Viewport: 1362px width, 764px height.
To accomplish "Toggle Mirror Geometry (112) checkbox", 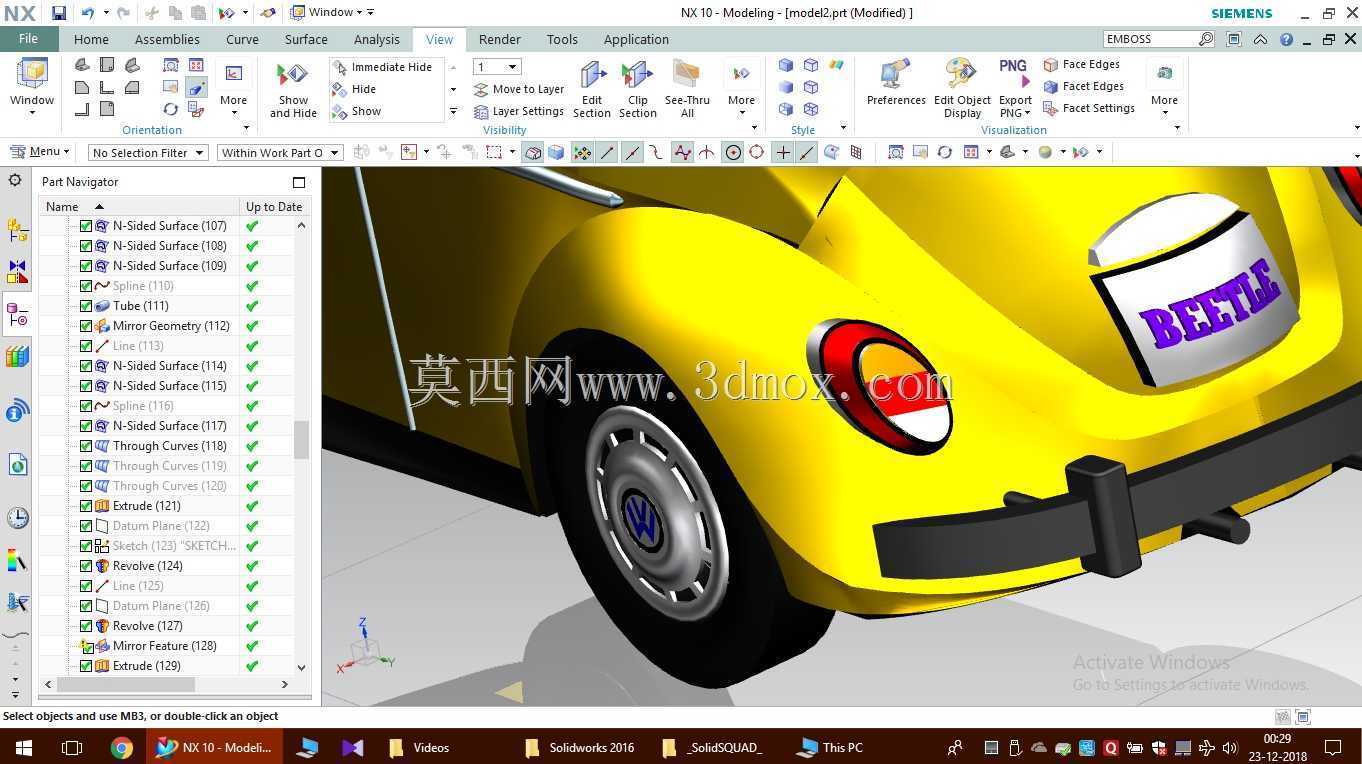I will click(x=86, y=326).
